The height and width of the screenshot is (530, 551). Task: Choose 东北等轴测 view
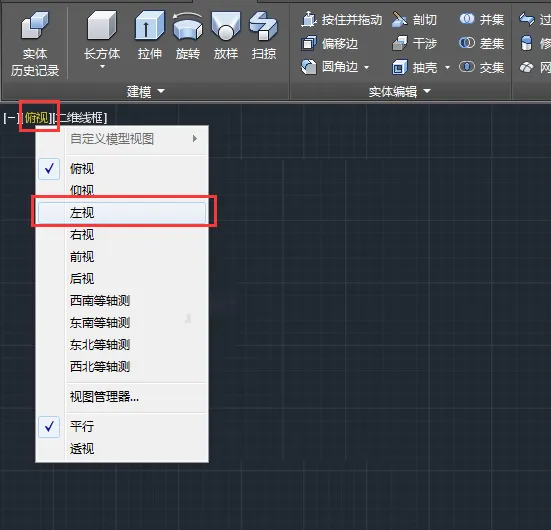point(122,345)
